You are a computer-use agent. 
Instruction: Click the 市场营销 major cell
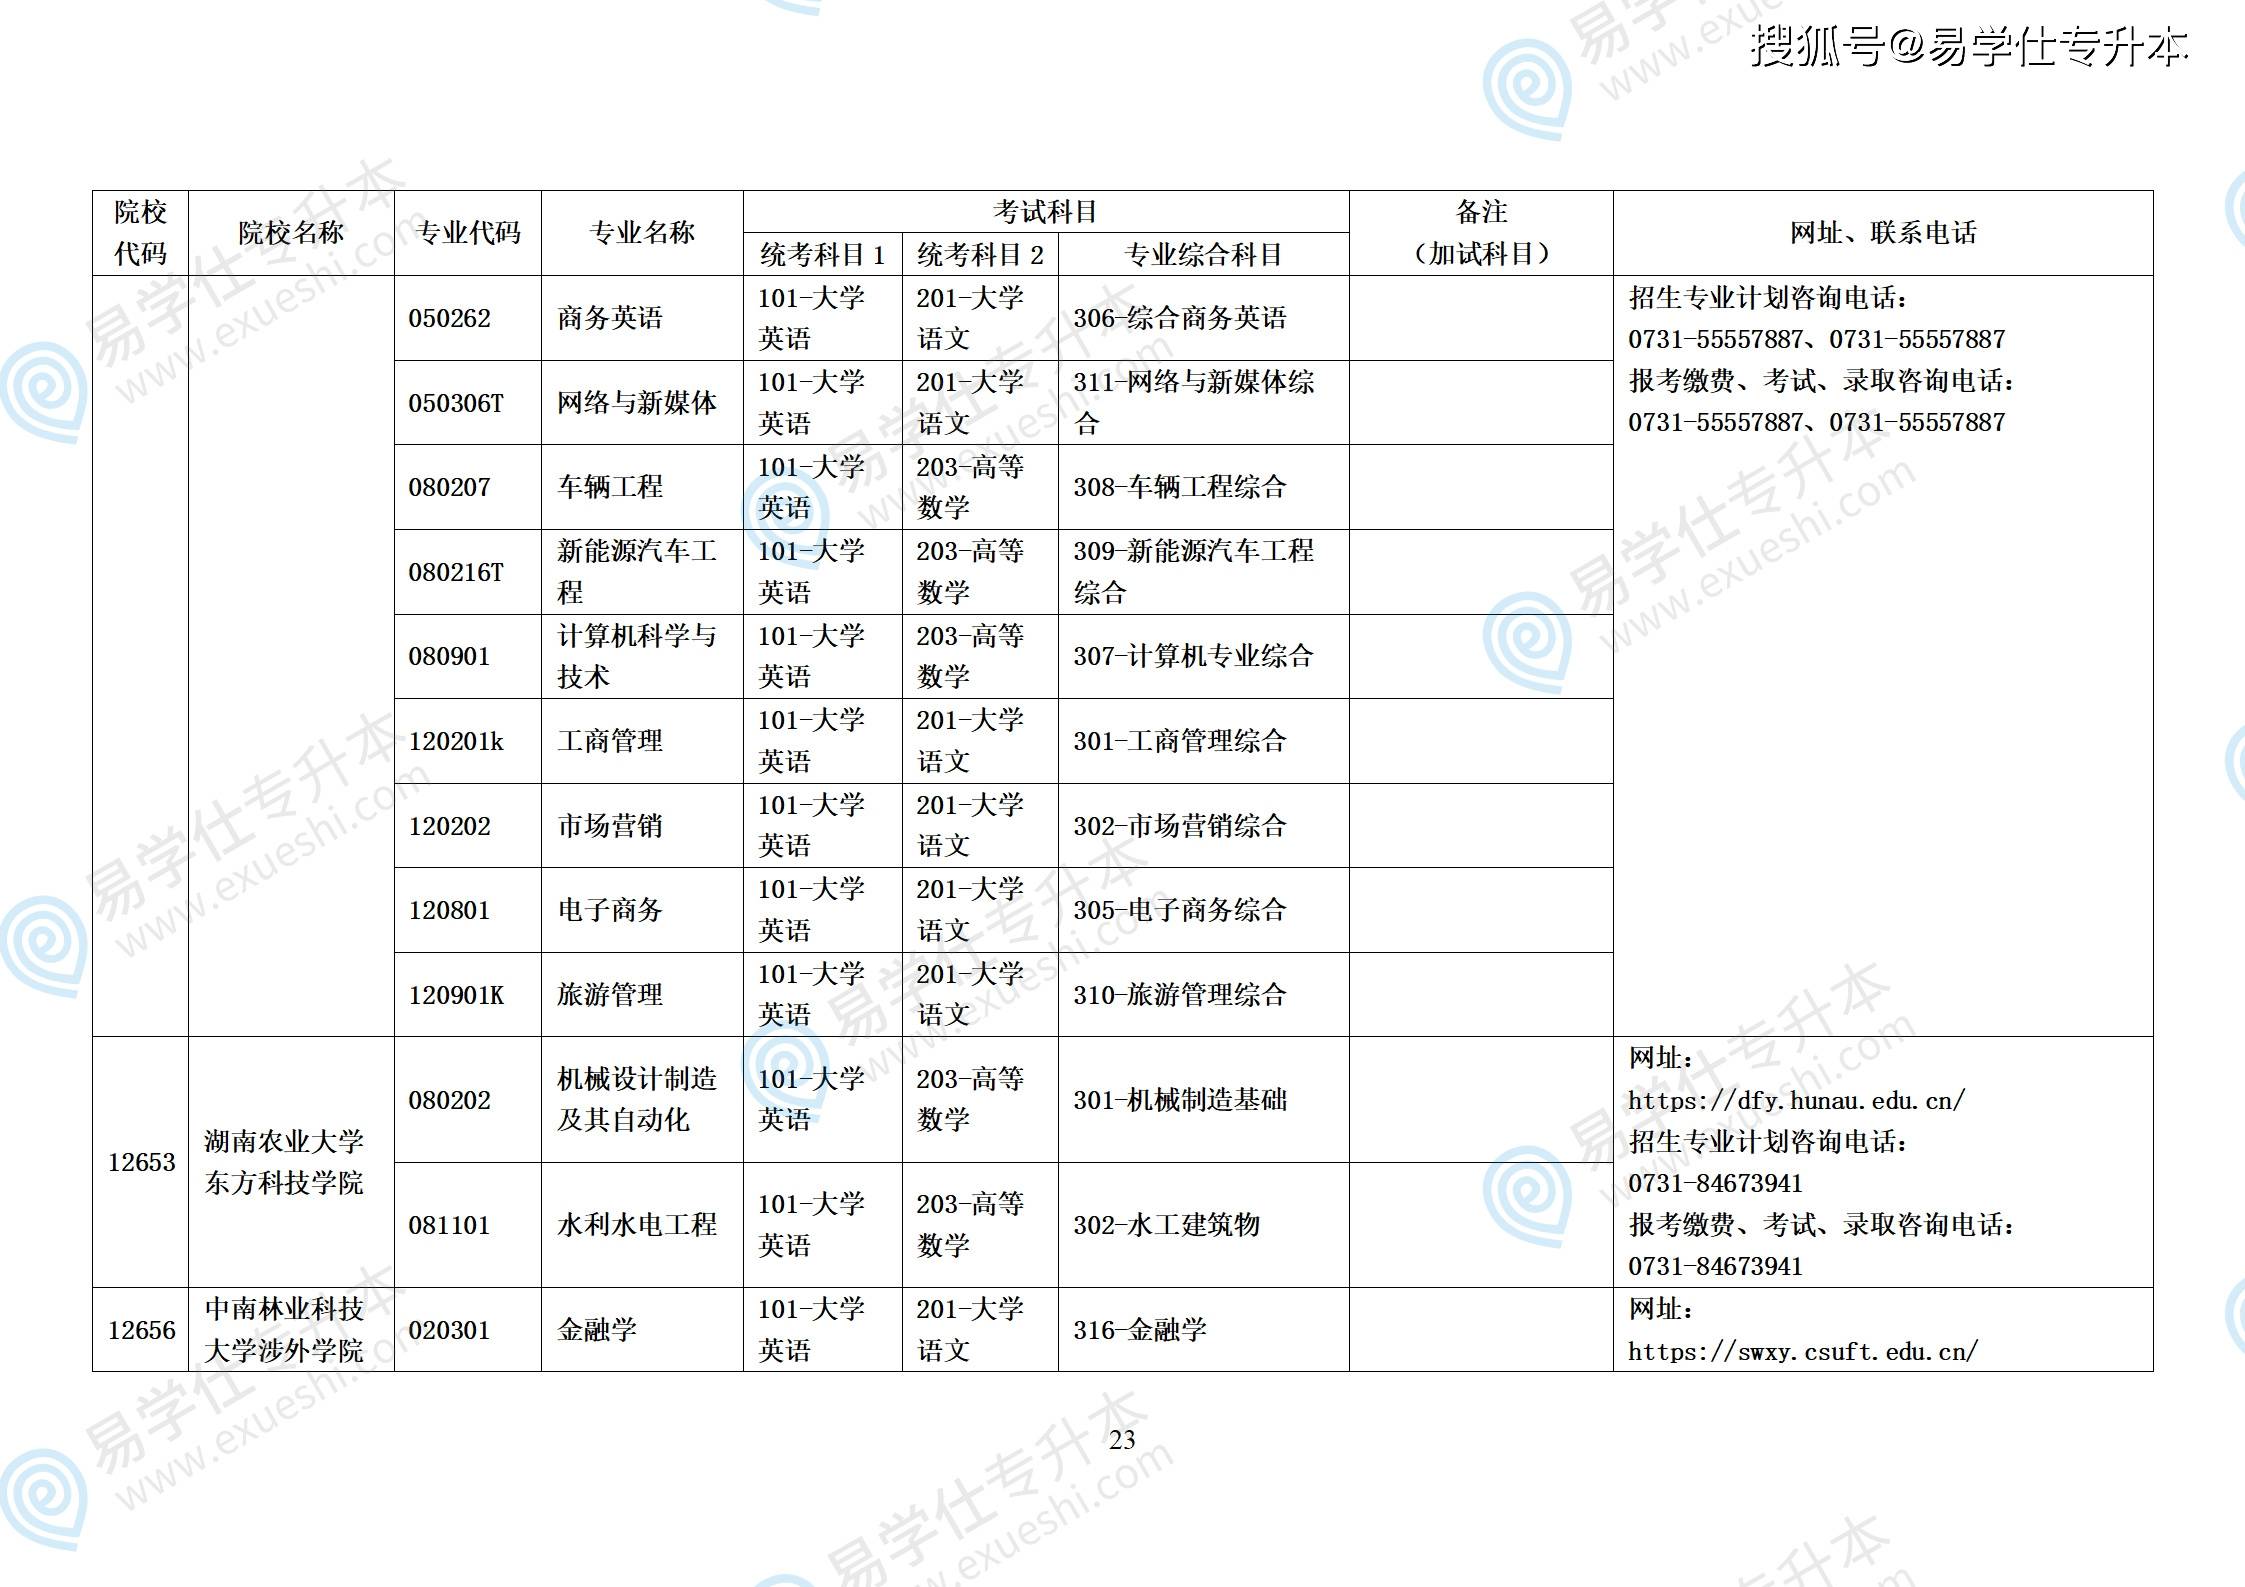pyautogui.click(x=642, y=826)
